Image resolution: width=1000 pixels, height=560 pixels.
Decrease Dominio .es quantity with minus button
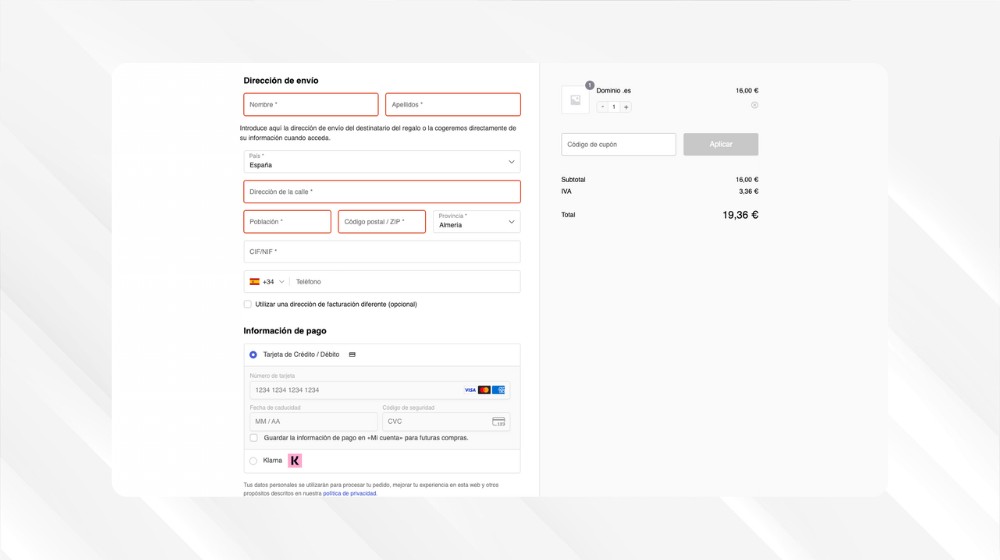point(602,107)
